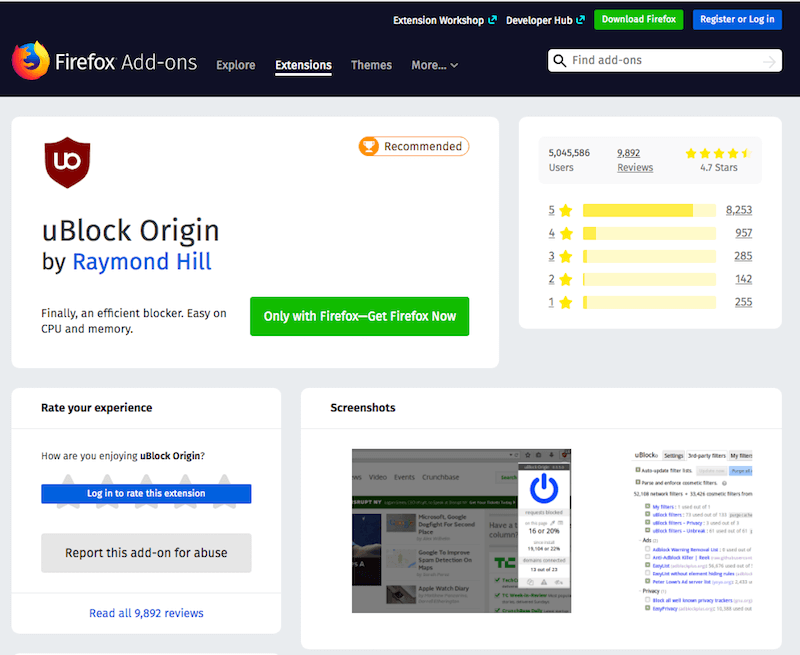
Task: Open the first screenshot with power button
Action: (x=461, y=531)
